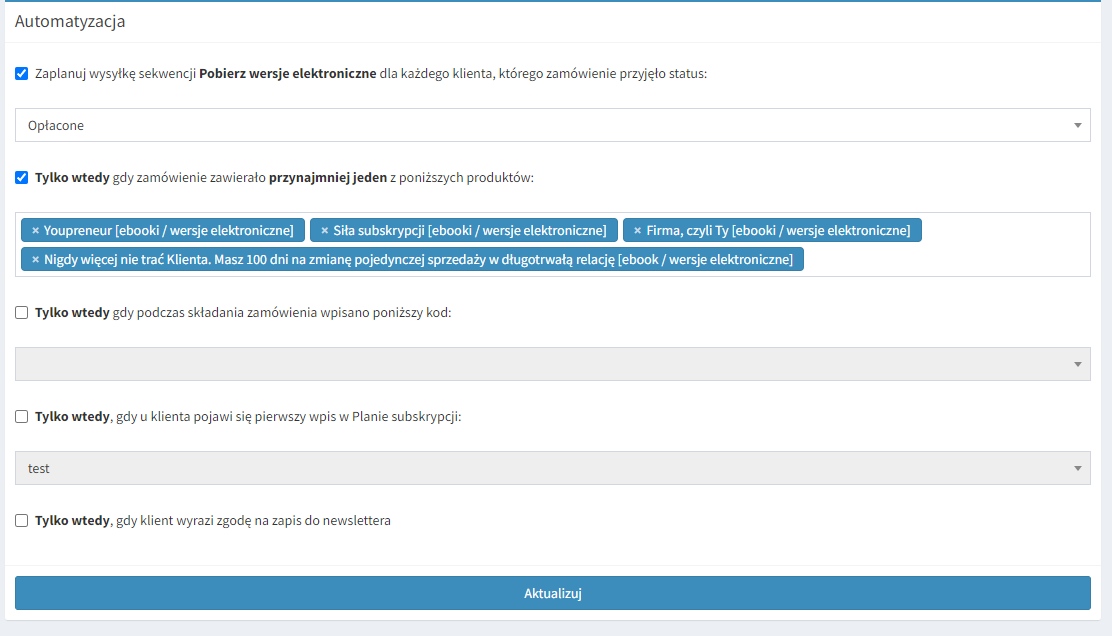Remove the Firma, czyli Ty tag
Image resolution: width=1112 pixels, height=636 pixels.
pyautogui.click(x=637, y=231)
